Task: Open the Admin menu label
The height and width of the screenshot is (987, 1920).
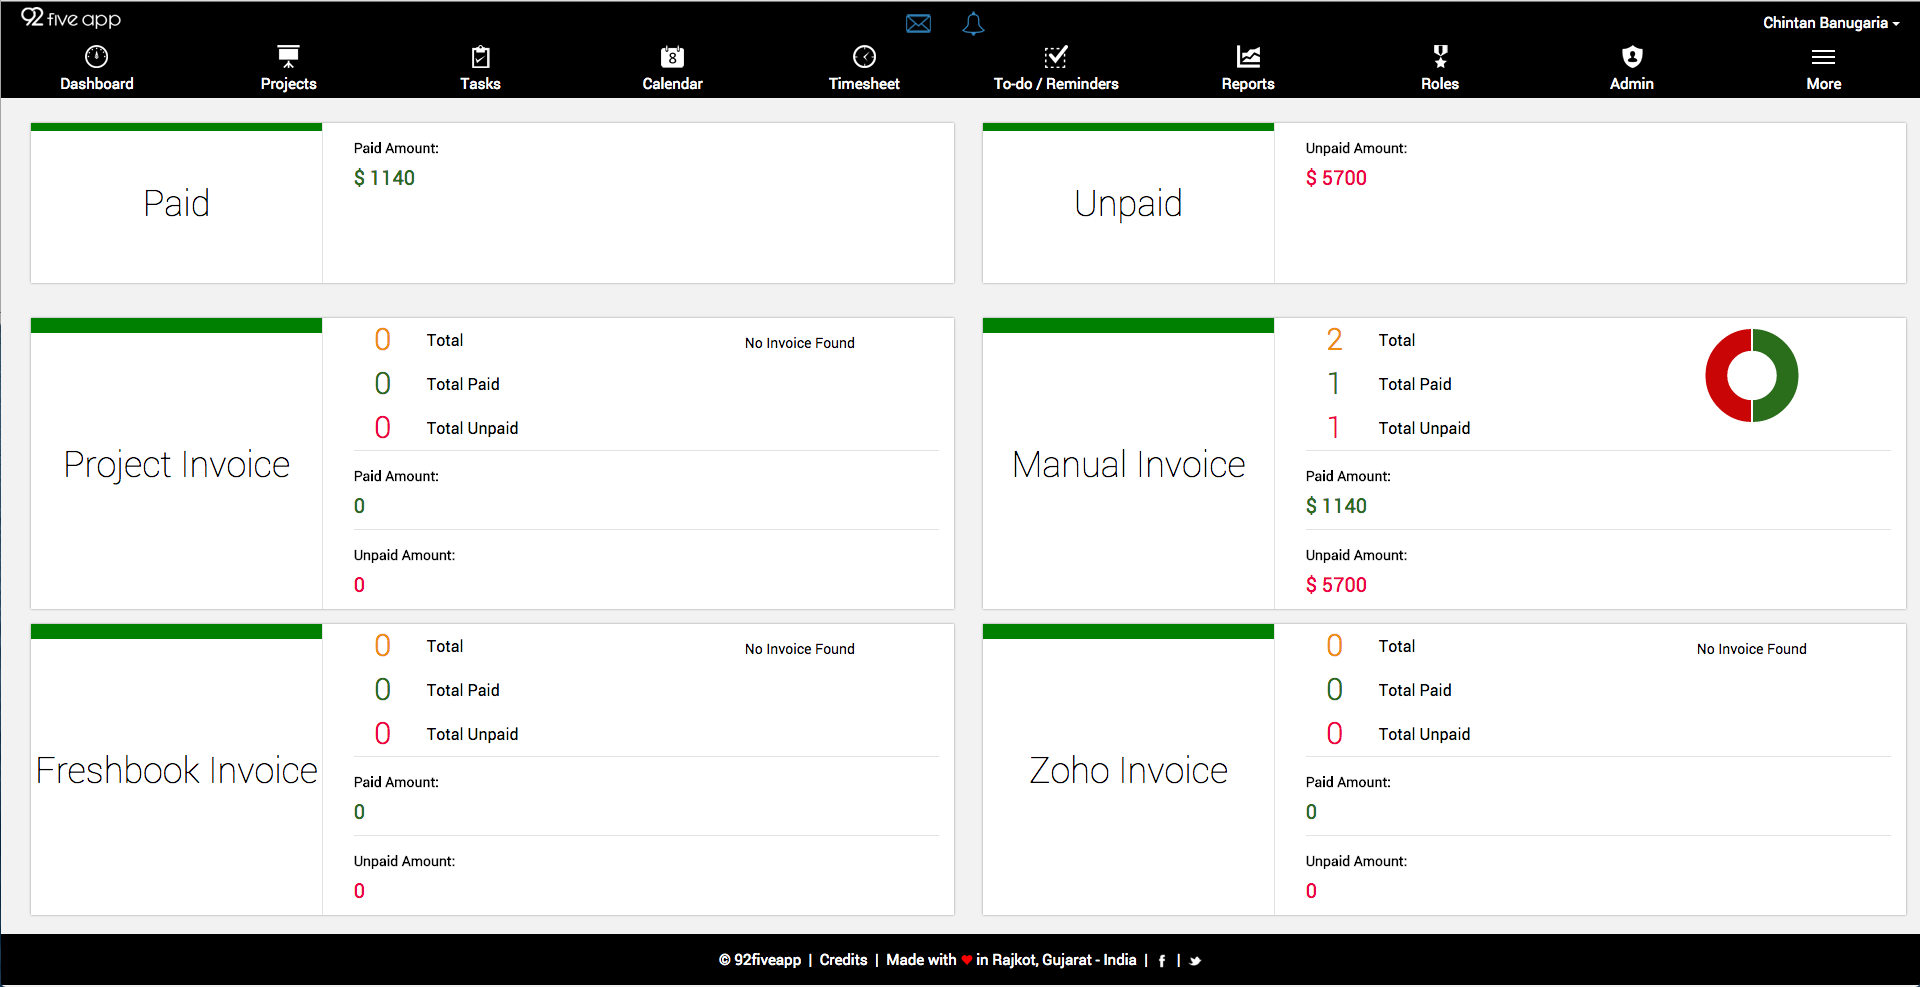Action: point(1632,84)
